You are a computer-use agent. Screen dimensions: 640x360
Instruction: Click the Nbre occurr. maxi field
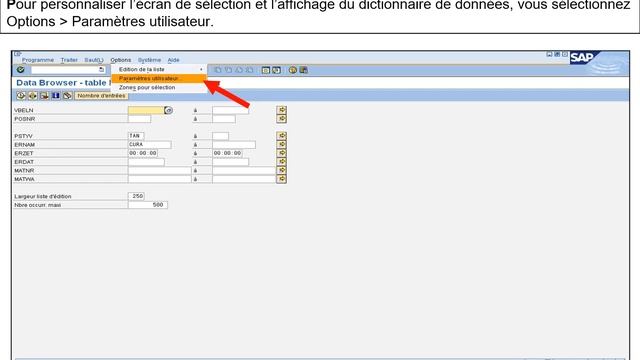[x=148, y=205]
